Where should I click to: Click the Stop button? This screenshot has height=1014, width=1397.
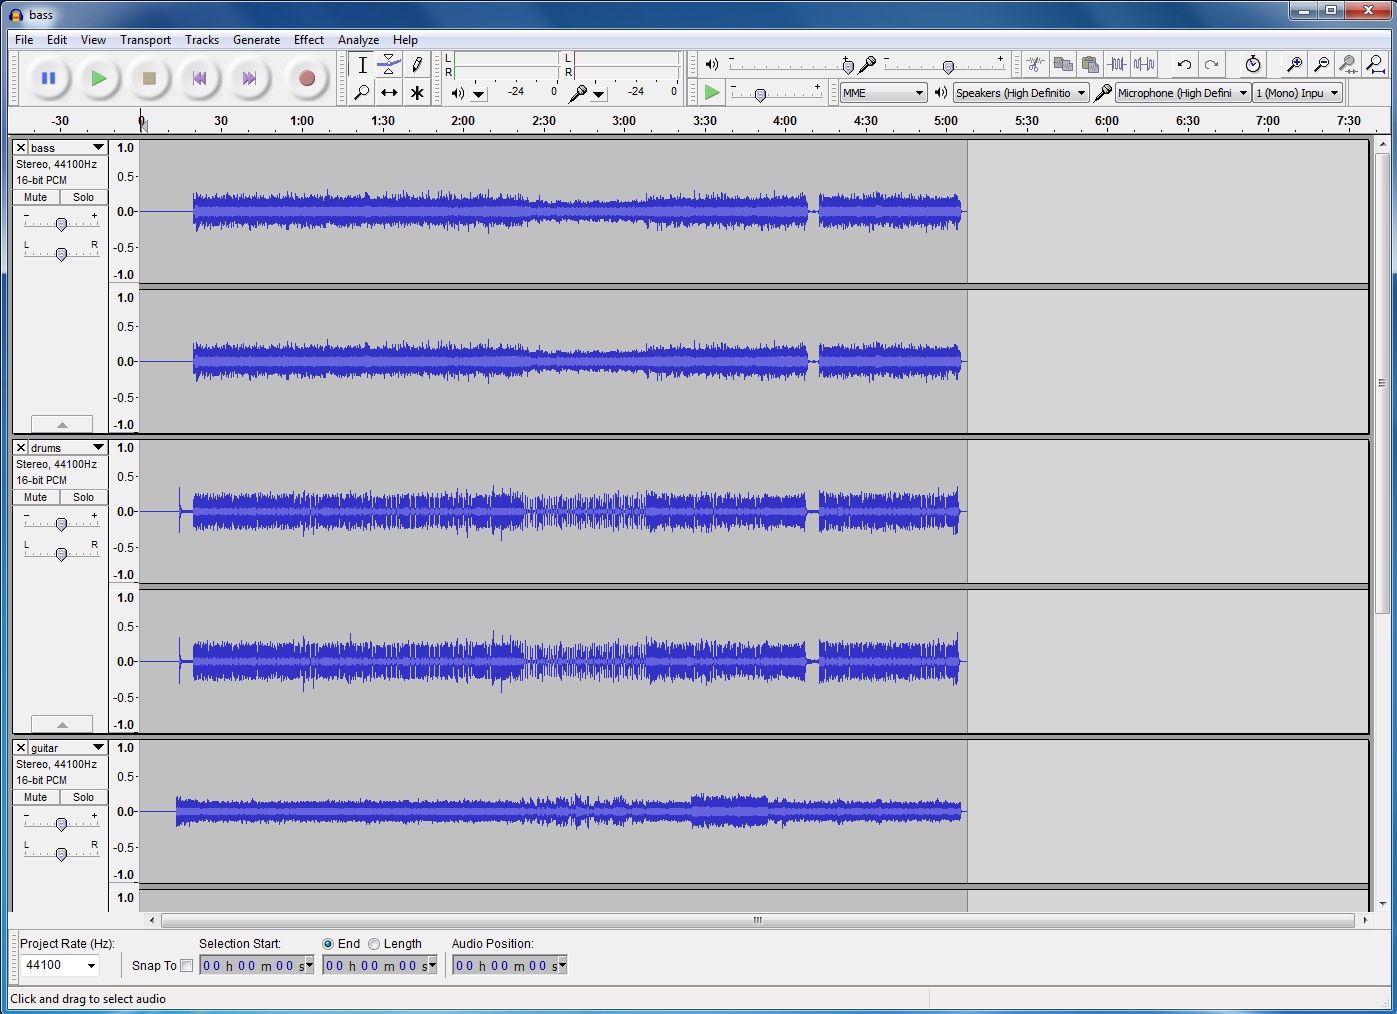point(149,78)
